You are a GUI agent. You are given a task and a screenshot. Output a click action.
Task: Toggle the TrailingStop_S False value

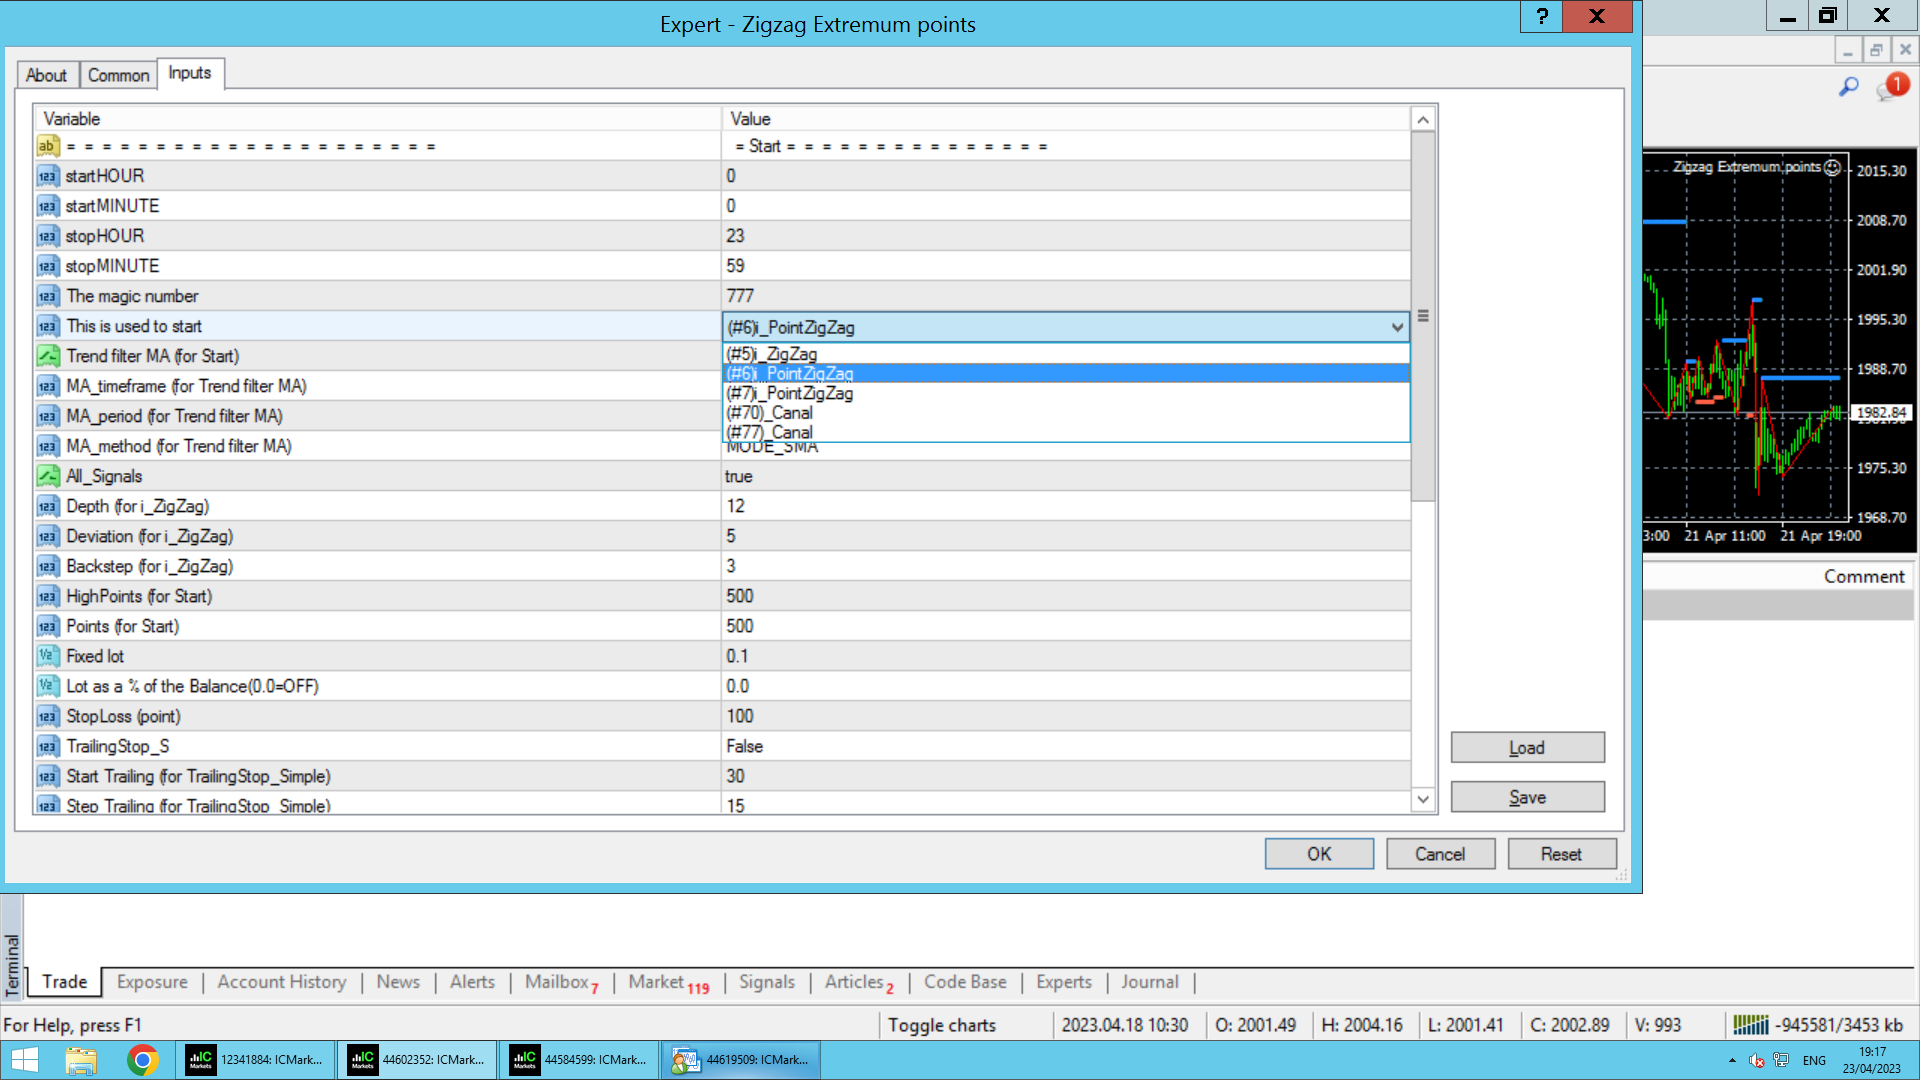[x=744, y=746]
